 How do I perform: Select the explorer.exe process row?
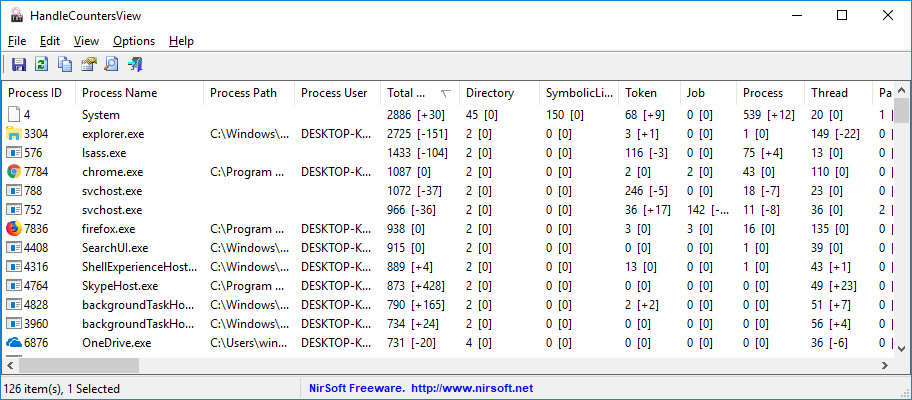(112, 134)
